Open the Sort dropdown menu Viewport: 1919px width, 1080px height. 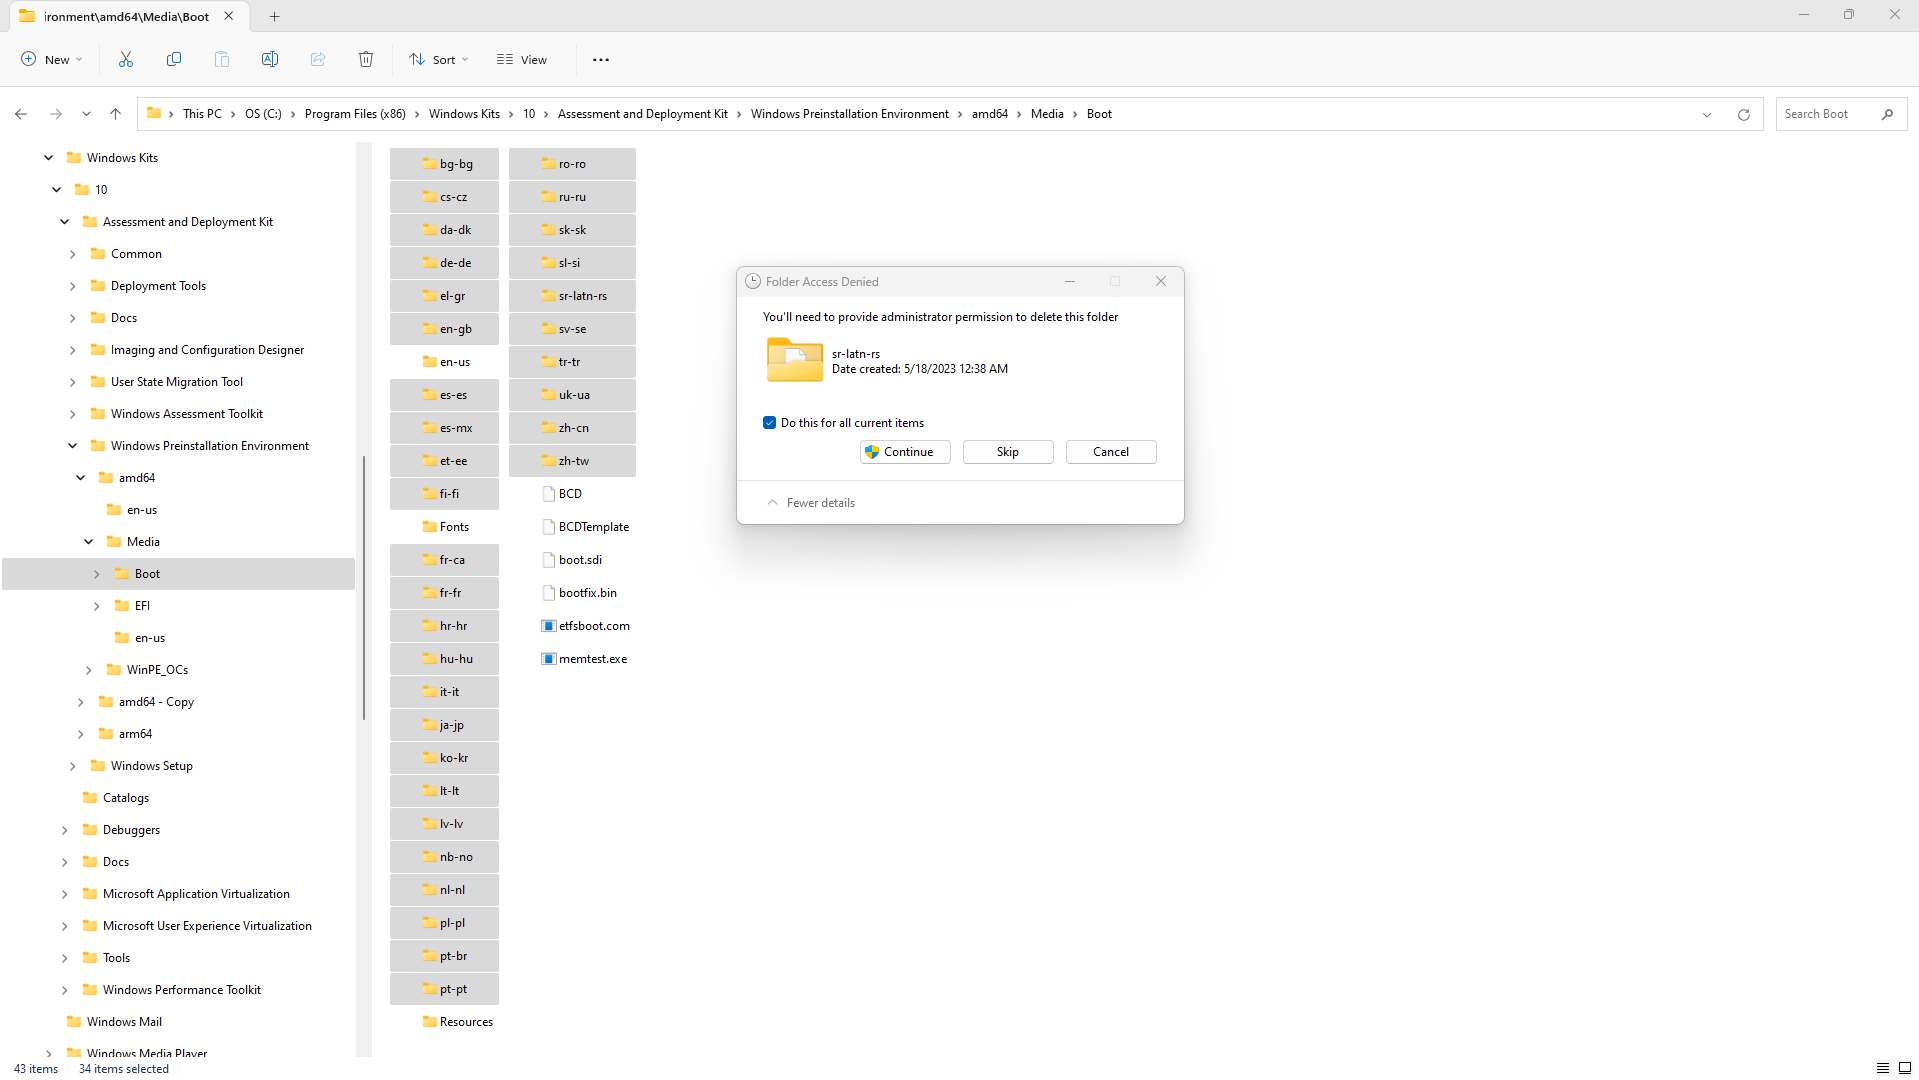point(438,60)
